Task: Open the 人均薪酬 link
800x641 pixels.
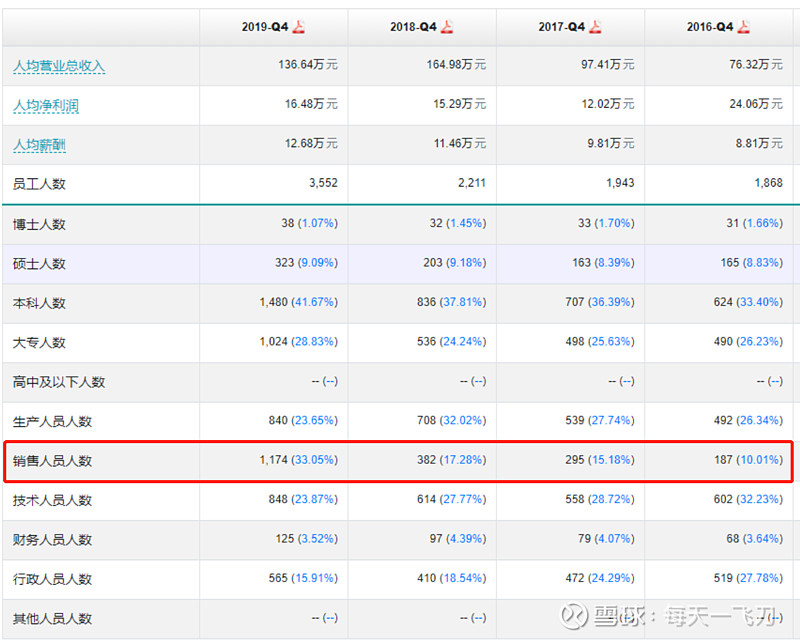Action: pos(39,145)
